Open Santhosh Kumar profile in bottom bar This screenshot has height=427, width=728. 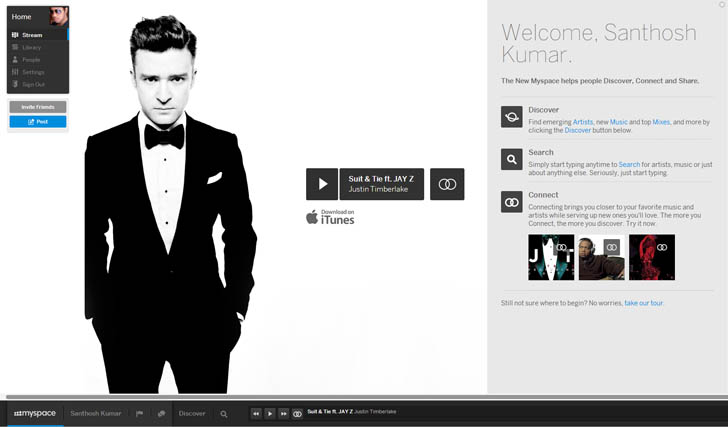click(x=96, y=413)
